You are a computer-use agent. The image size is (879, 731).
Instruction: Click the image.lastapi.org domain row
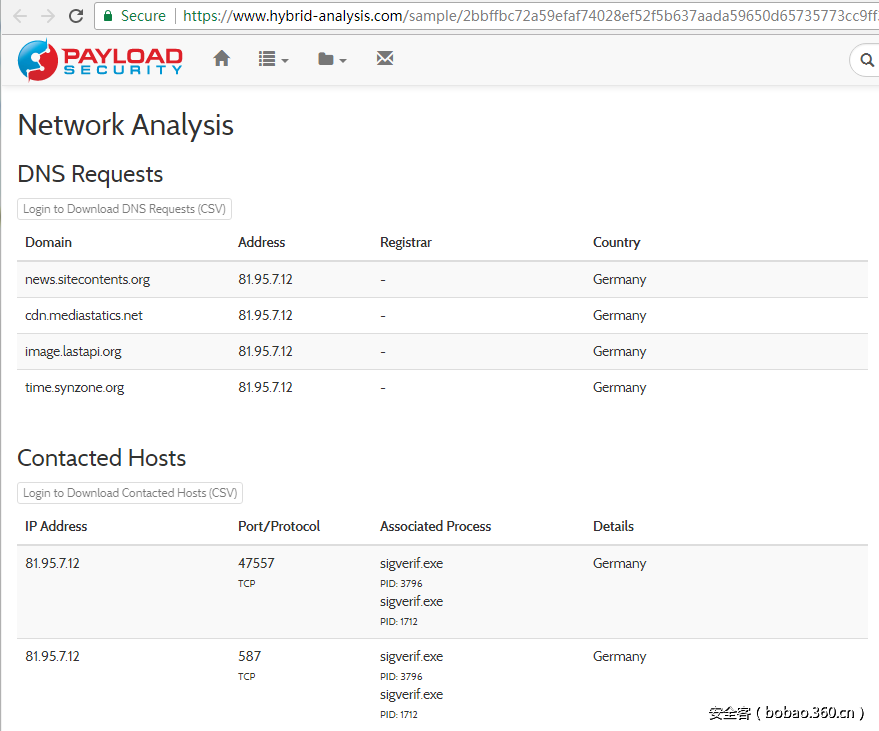[74, 352]
